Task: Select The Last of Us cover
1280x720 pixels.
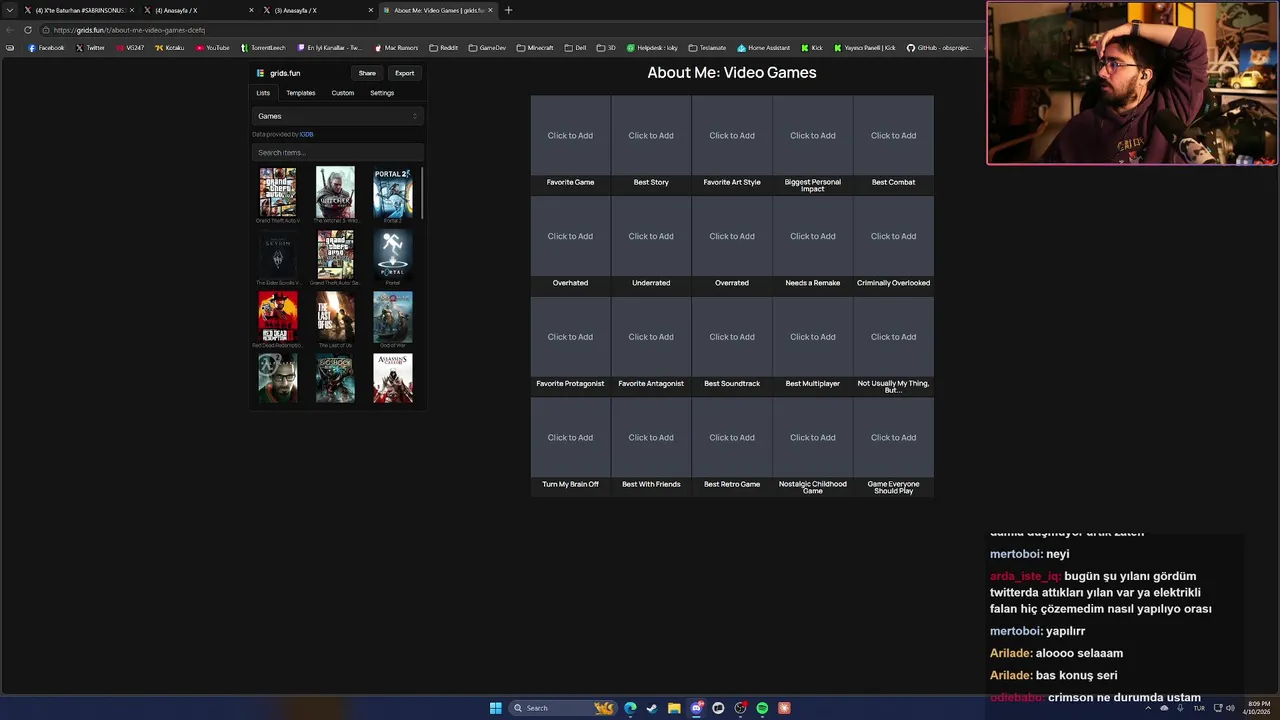Action: [335, 317]
